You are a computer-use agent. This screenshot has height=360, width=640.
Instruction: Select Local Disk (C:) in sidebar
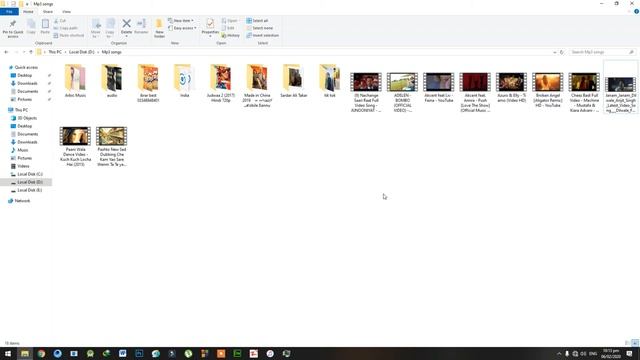point(30,174)
